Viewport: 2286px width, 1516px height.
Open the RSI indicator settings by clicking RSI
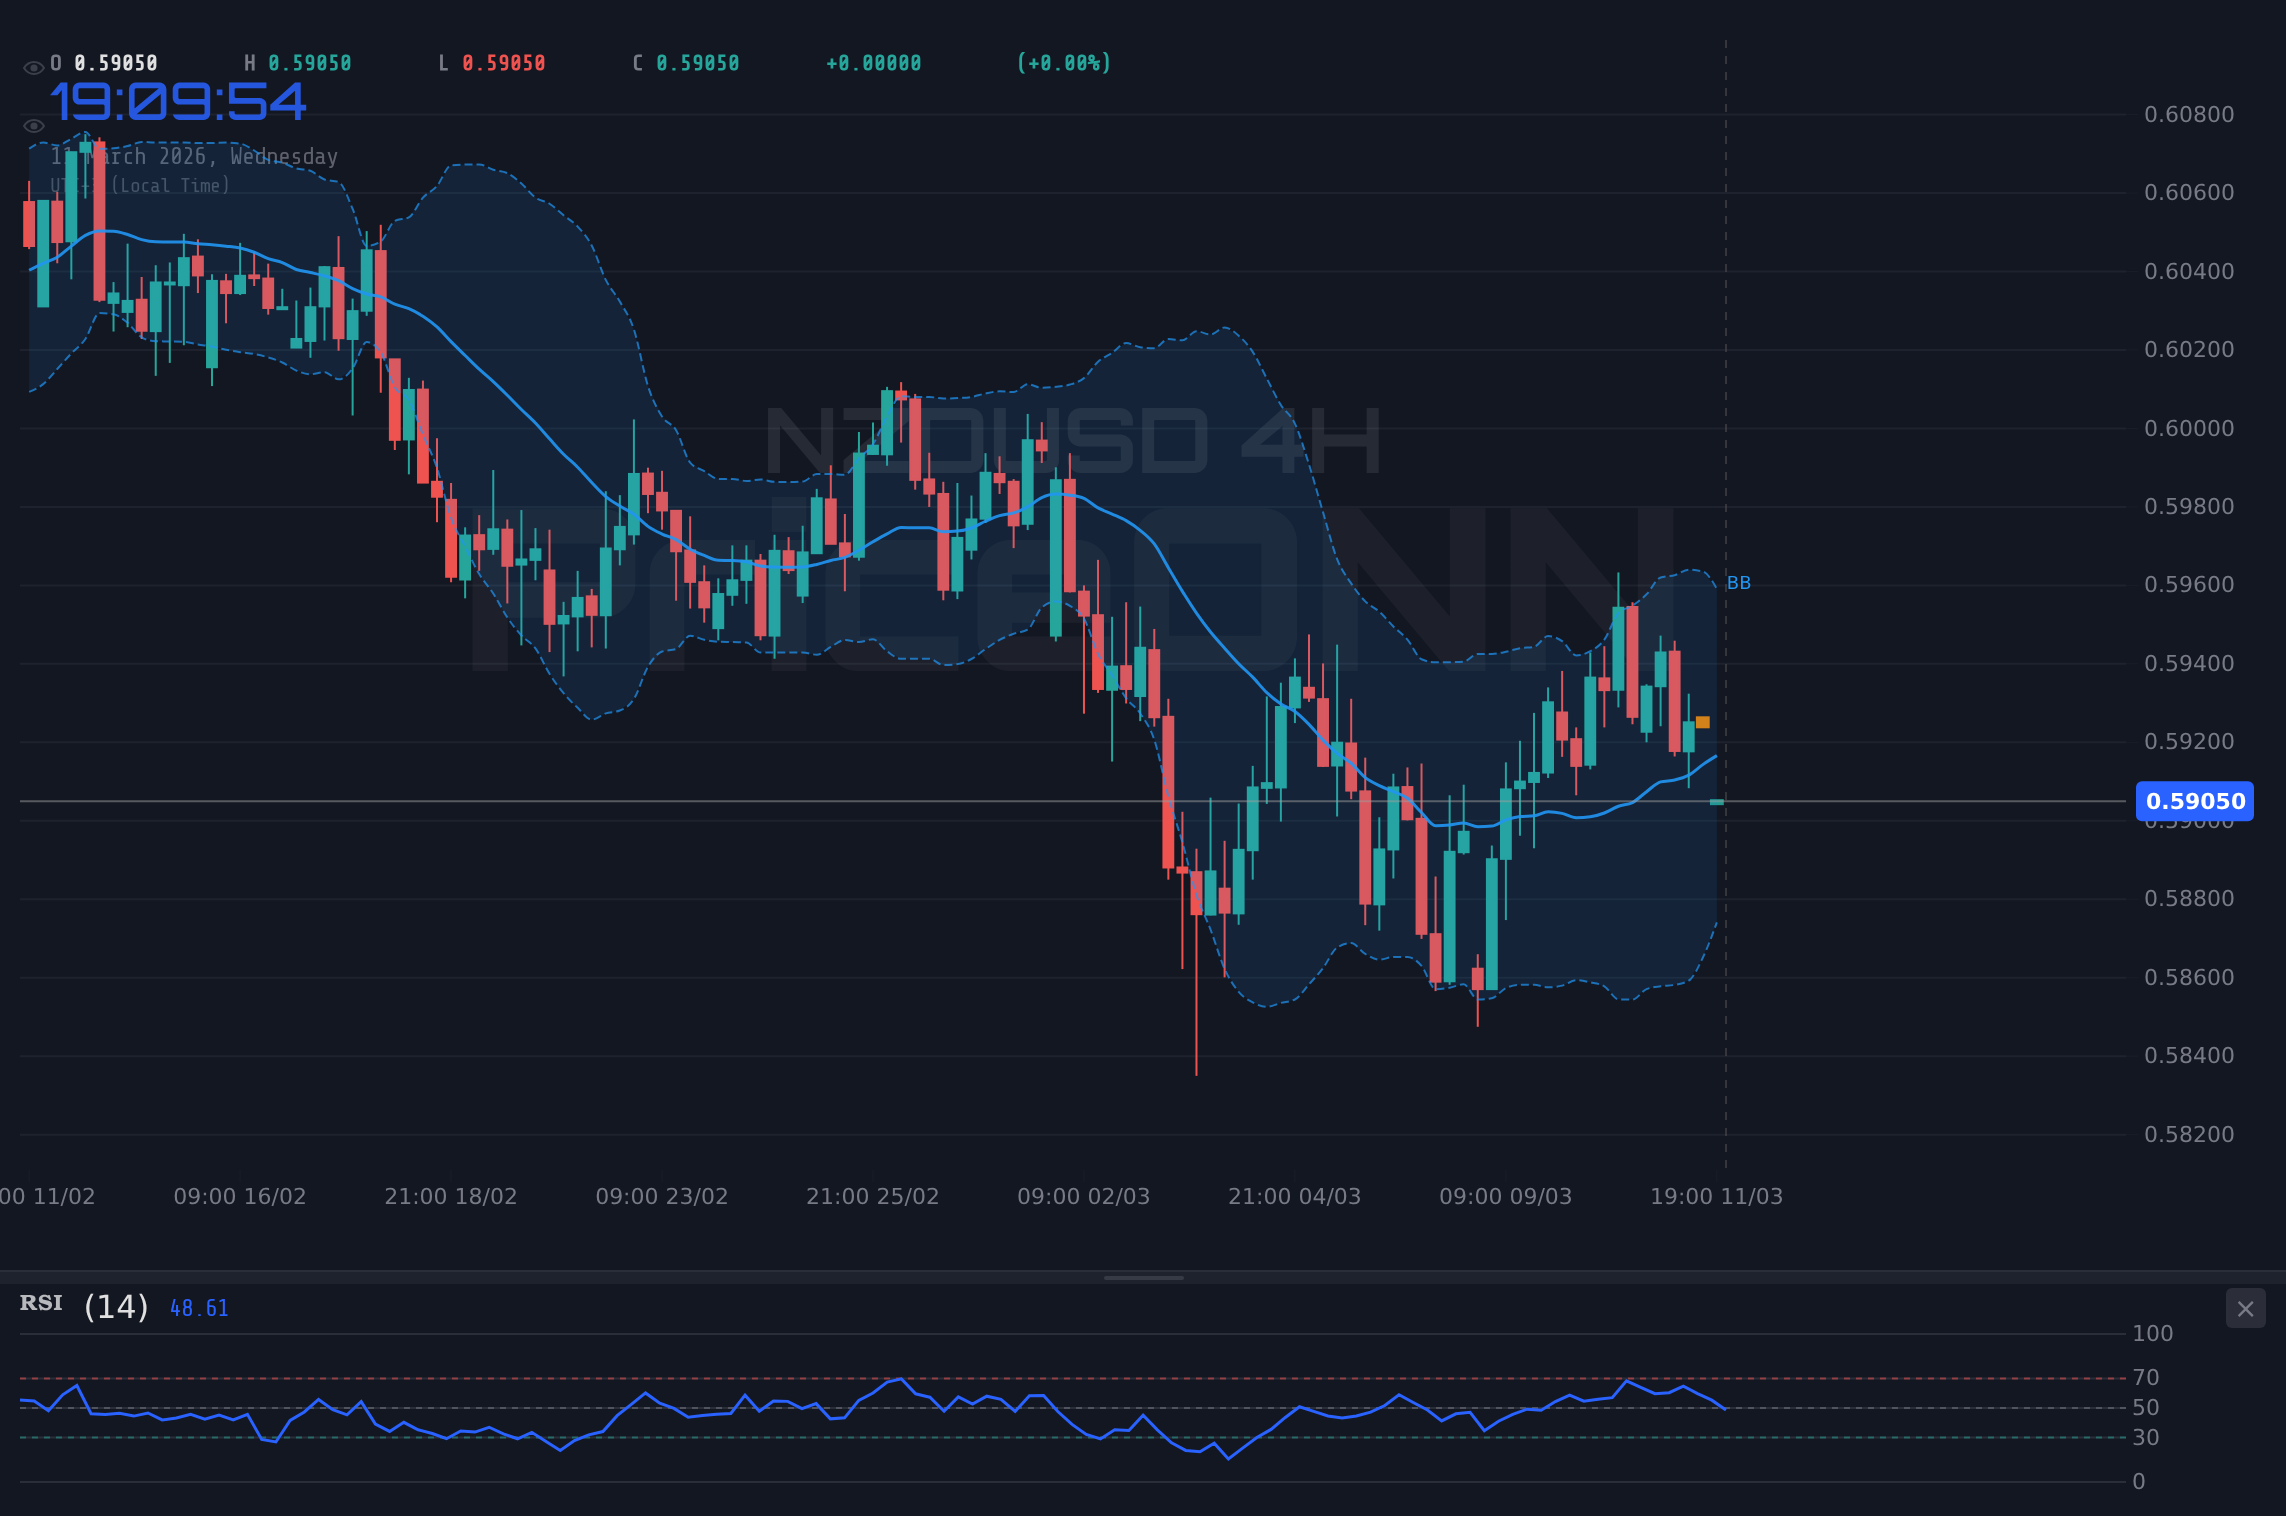point(40,1303)
